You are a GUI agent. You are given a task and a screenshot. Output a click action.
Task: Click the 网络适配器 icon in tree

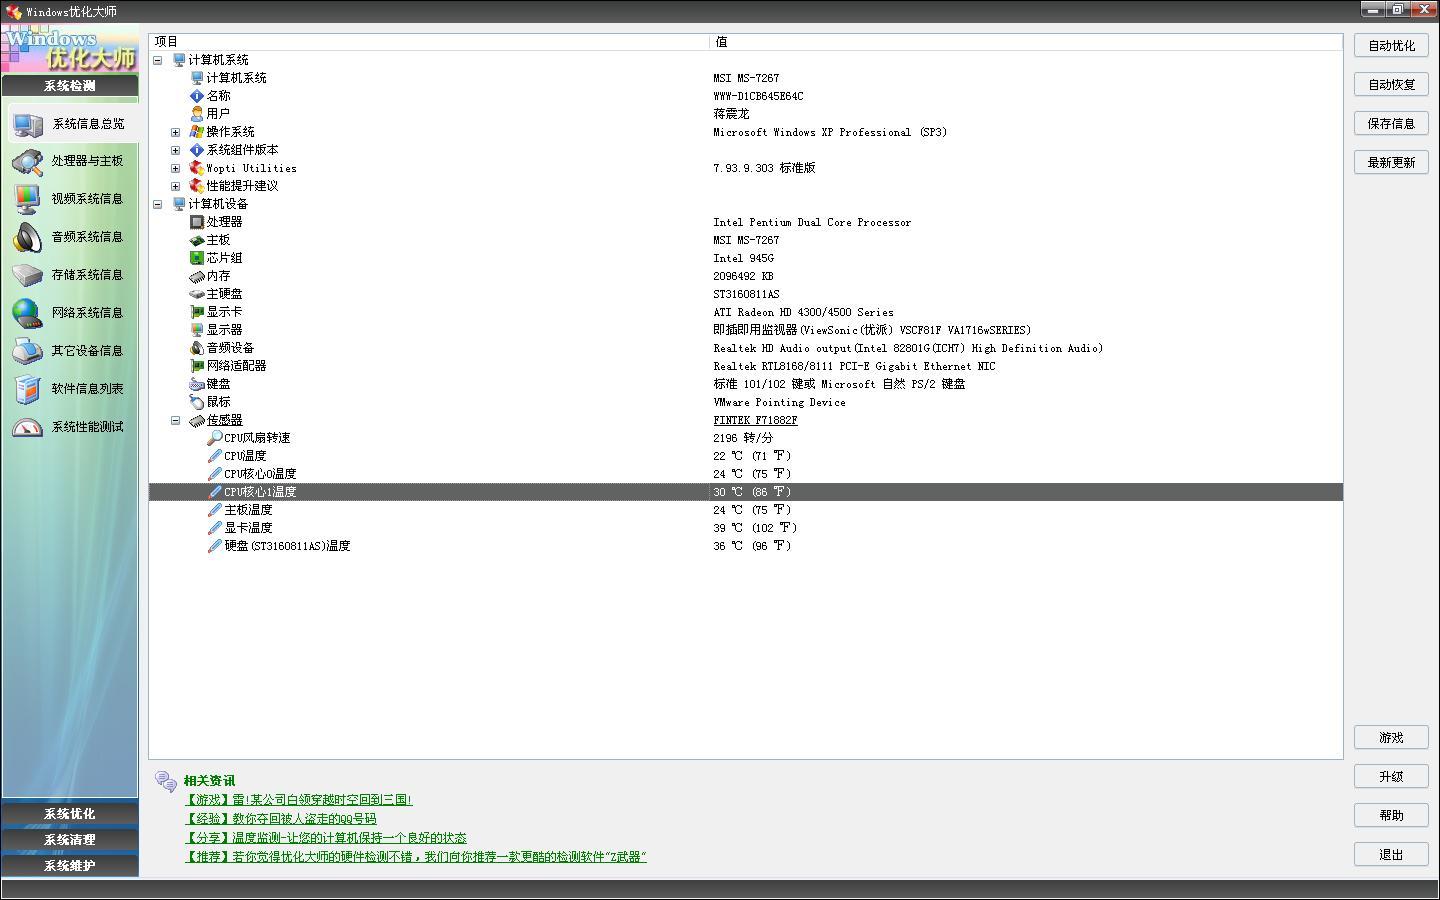pos(197,366)
